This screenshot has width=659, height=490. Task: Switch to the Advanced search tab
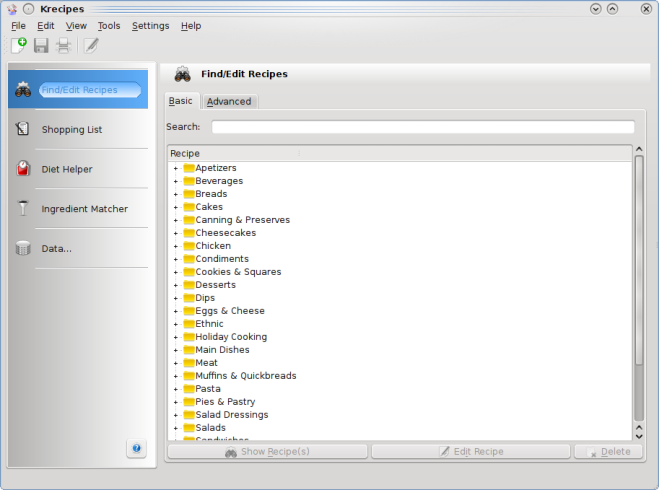pos(229,101)
